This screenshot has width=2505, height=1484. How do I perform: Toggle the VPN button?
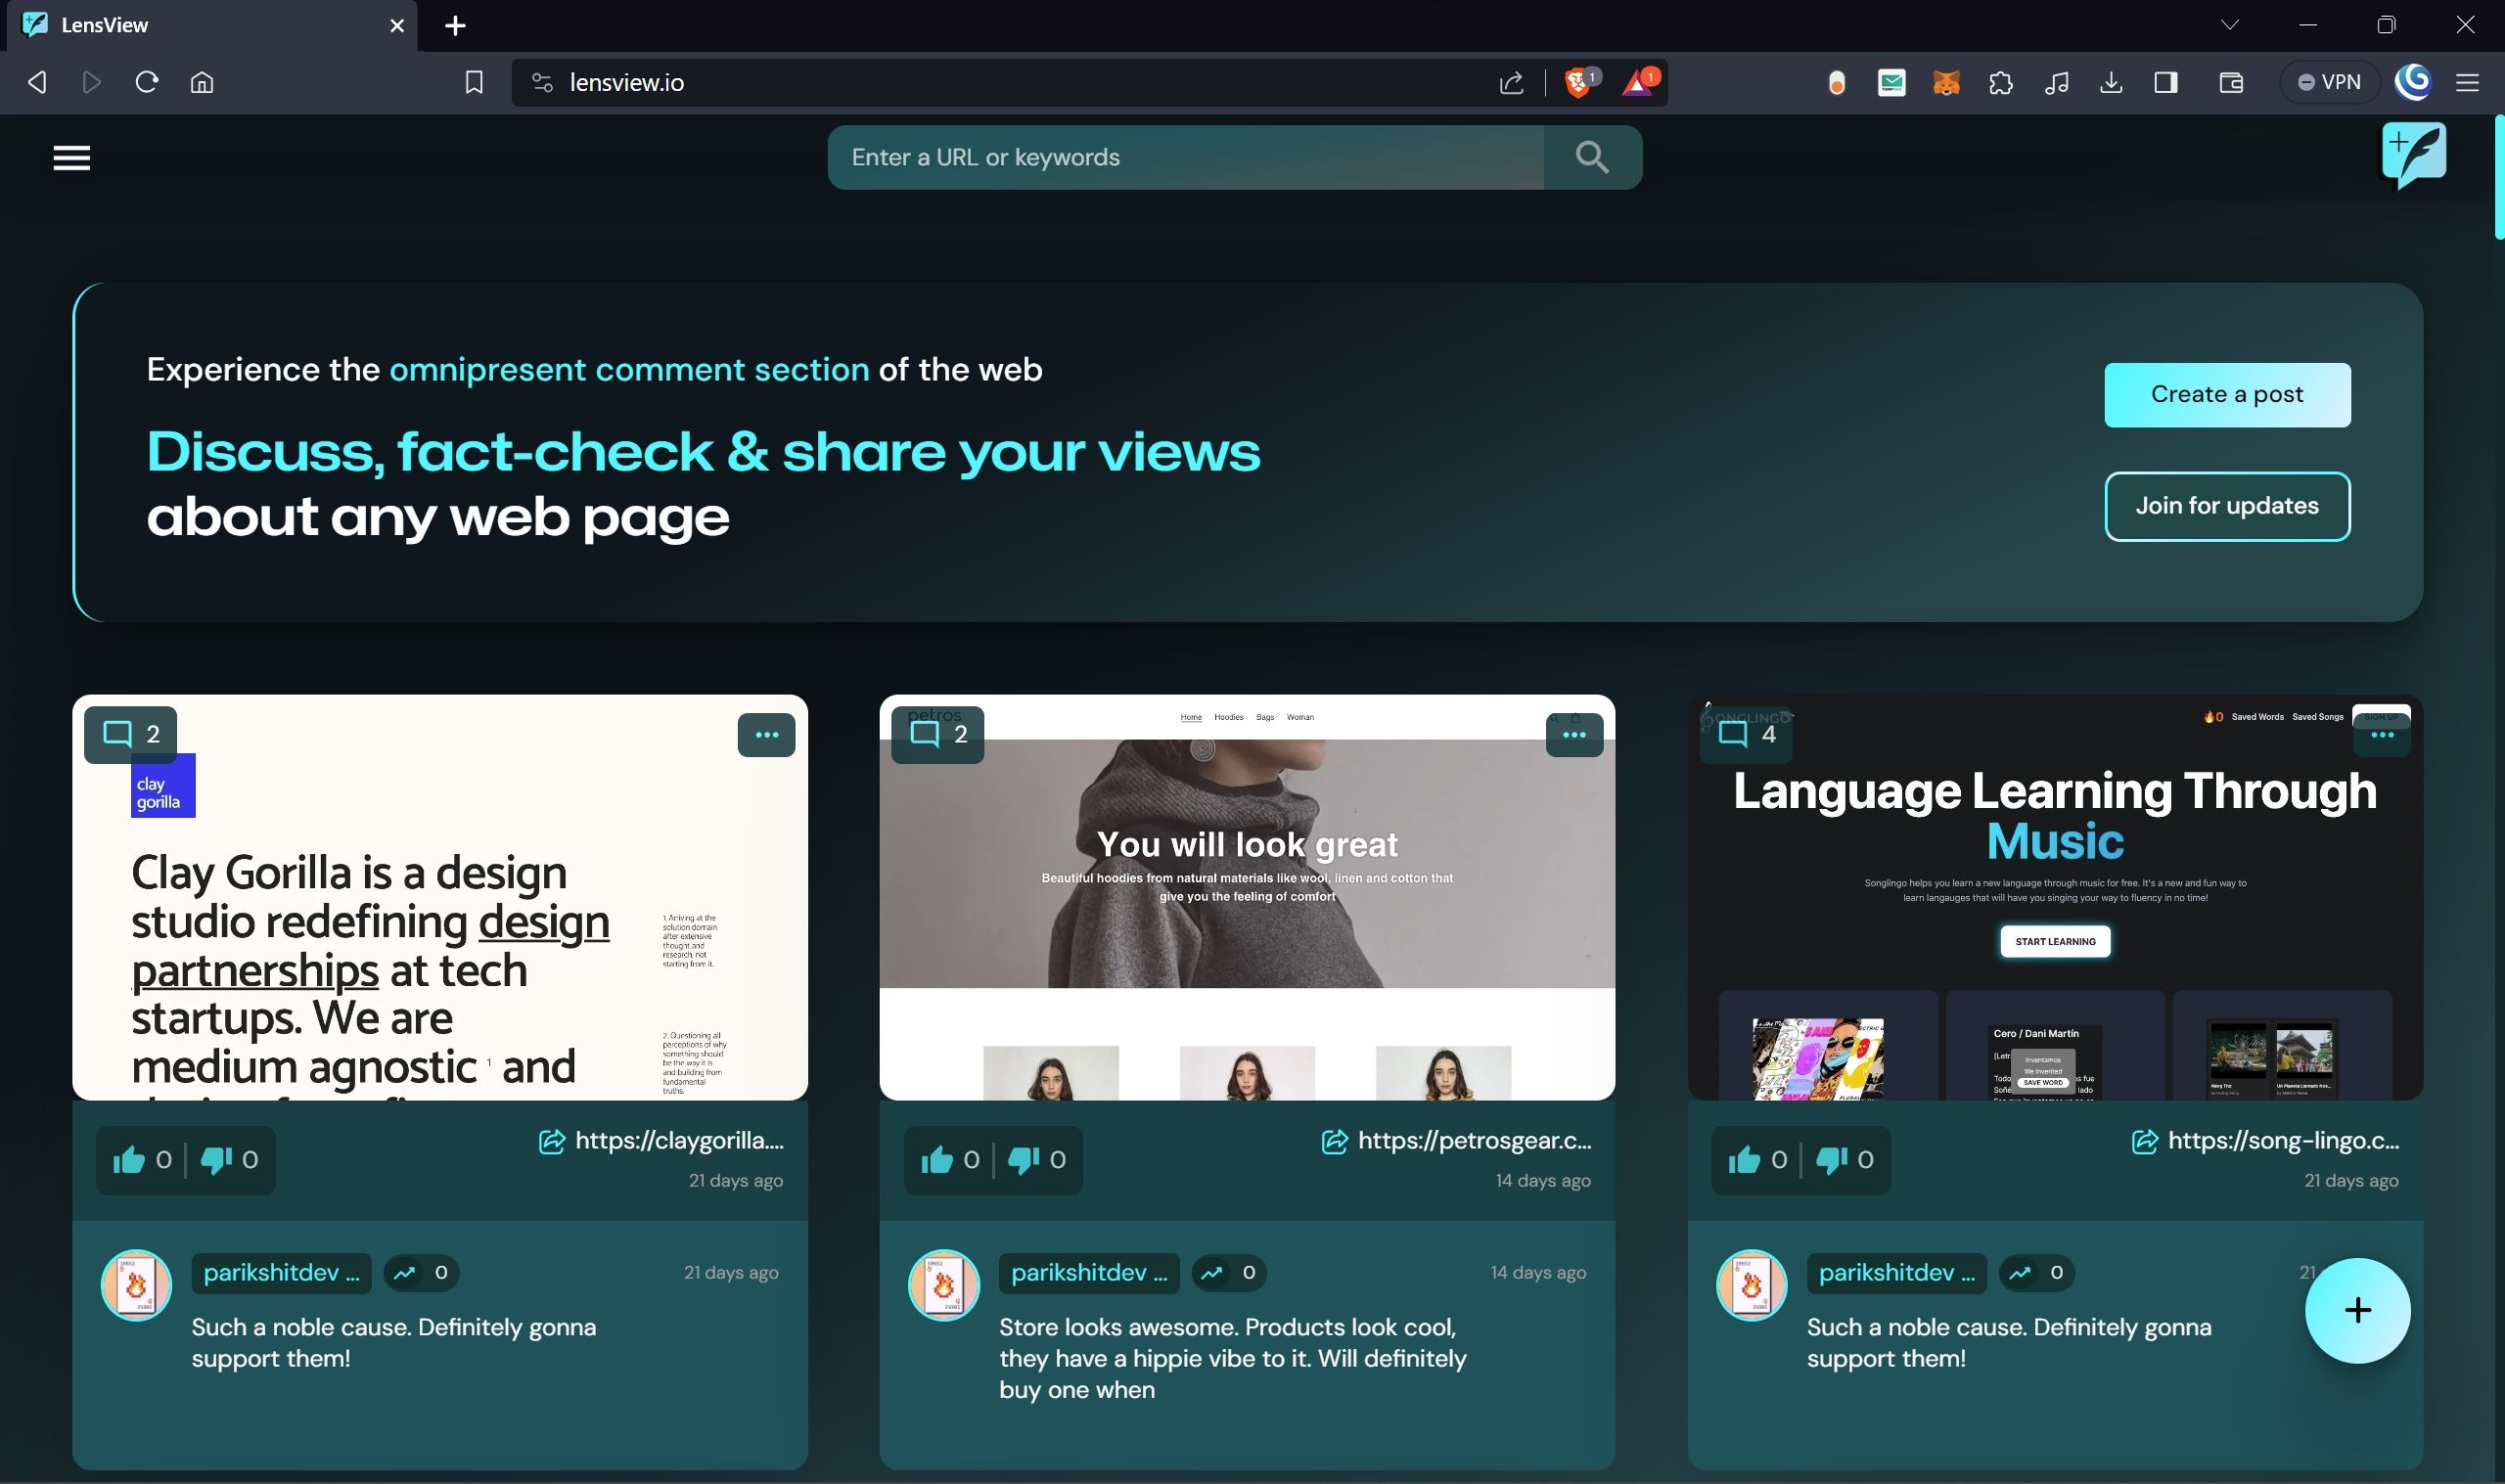click(2329, 82)
